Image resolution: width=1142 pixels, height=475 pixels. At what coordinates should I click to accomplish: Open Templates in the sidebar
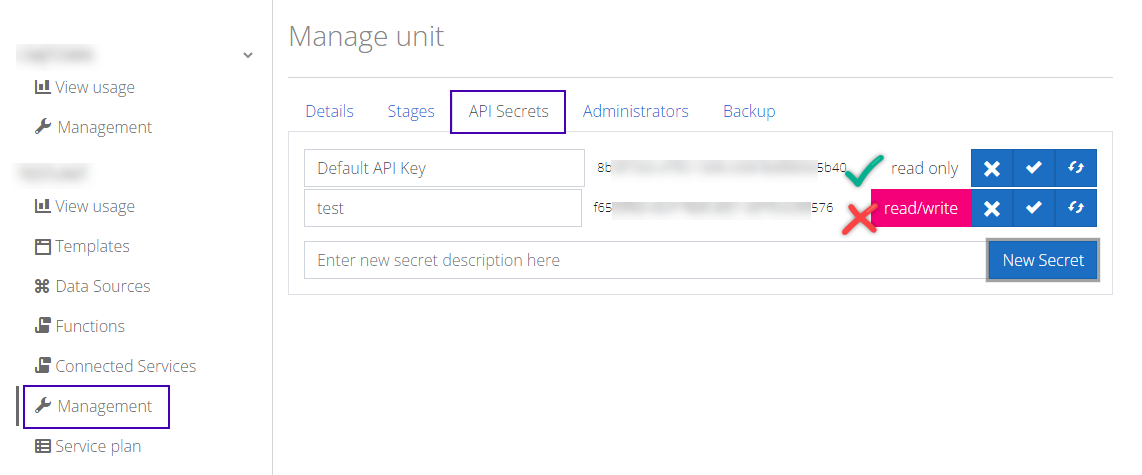(82, 246)
